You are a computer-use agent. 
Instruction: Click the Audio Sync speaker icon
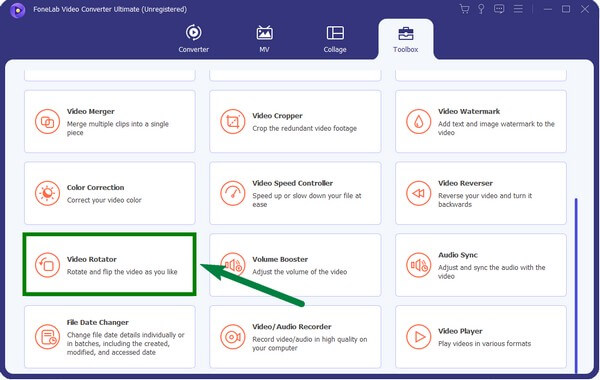tap(418, 265)
